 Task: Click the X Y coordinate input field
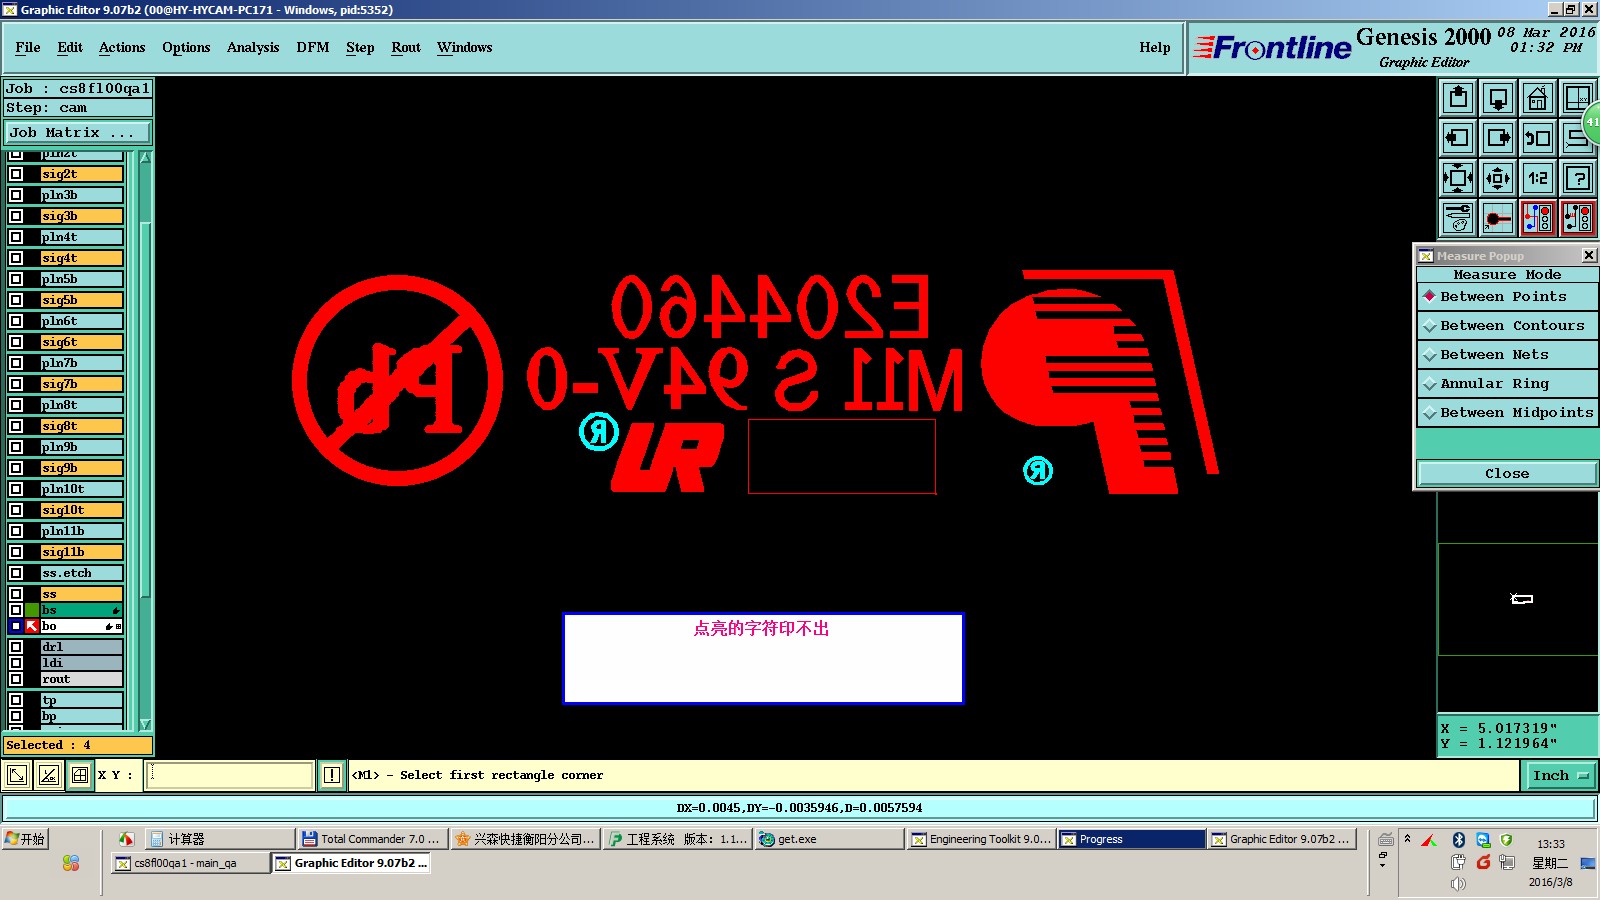[x=230, y=775]
